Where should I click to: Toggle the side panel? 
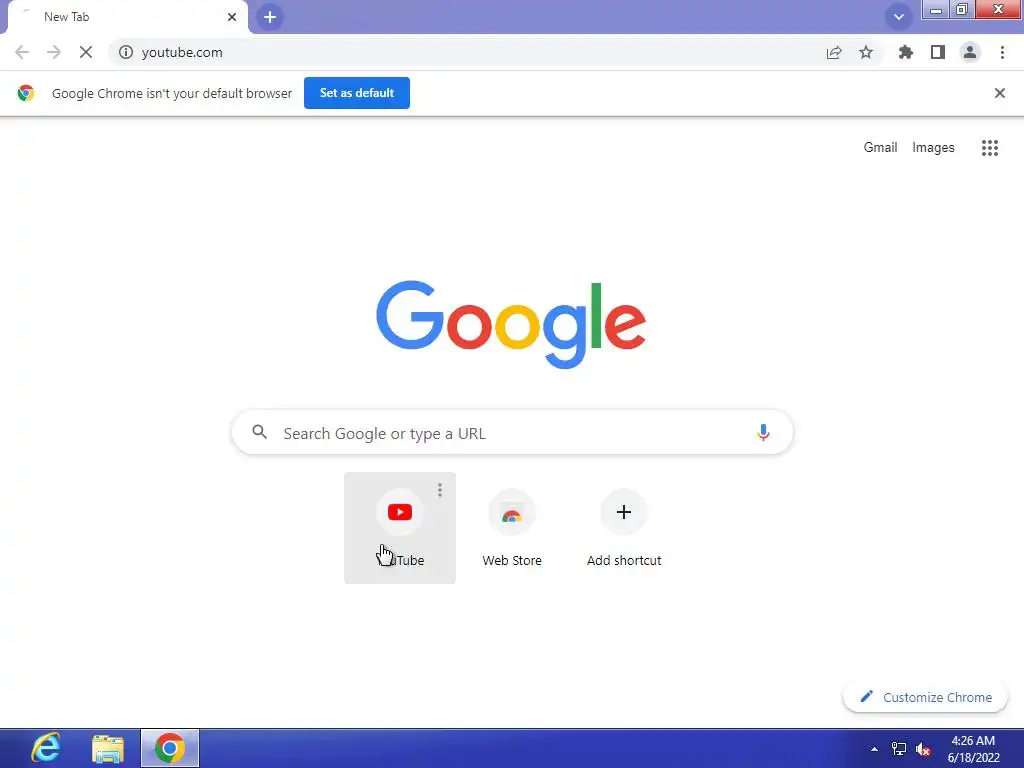938,52
